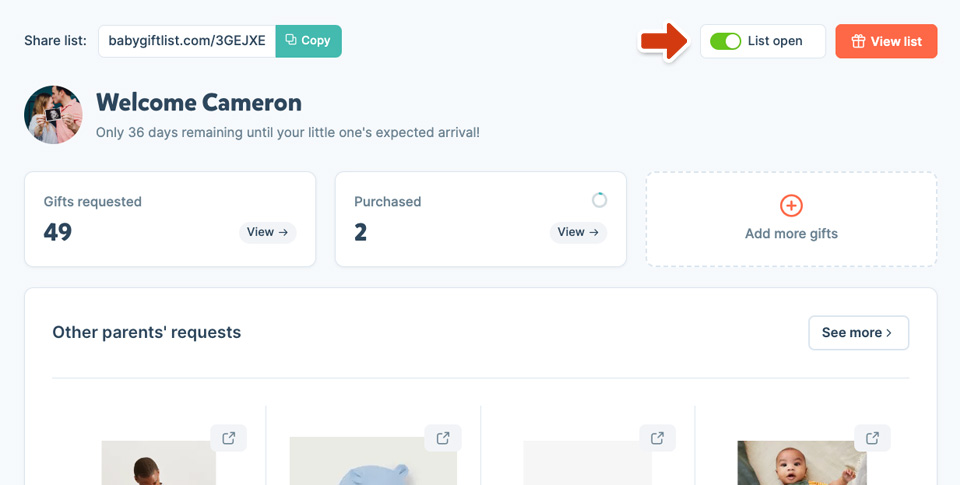The width and height of the screenshot is (960, 485).
Task: Expand See more of other parents' requests
Action: pyautogui.click(x=858, y=333)
